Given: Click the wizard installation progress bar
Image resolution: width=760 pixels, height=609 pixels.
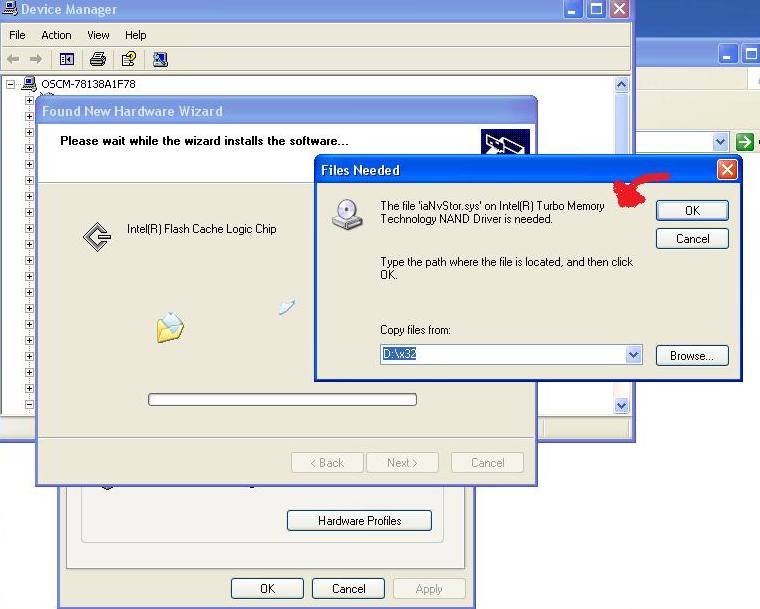Looking at the screenshot, I should (x=282, y=400).
